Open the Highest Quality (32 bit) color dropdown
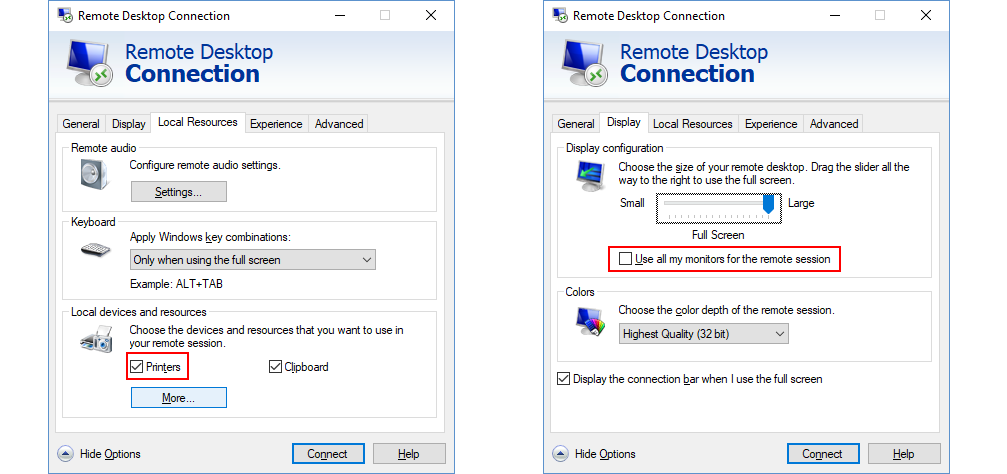1007x474 pixels. [703, 334]
